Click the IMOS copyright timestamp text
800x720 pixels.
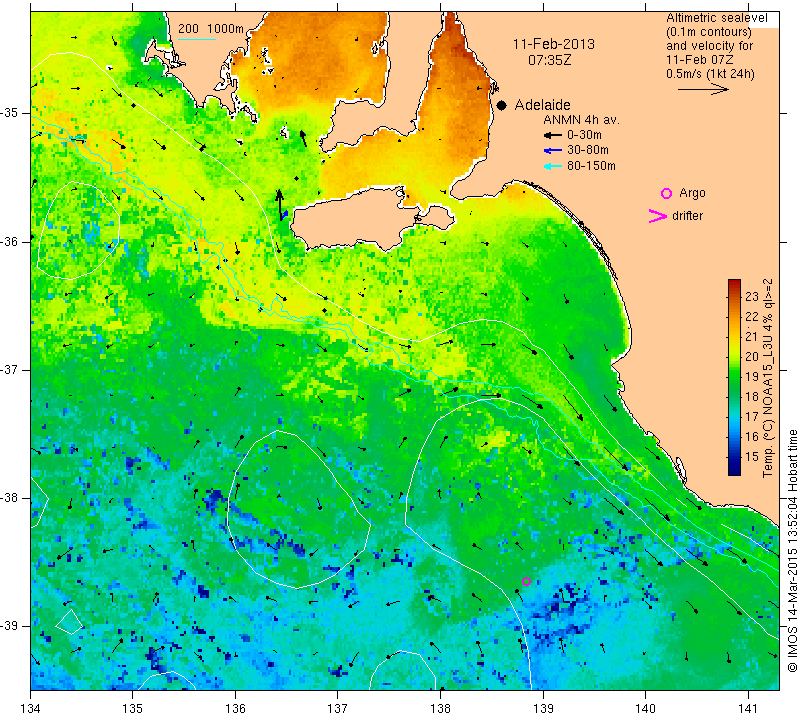(x=792, y=550)
